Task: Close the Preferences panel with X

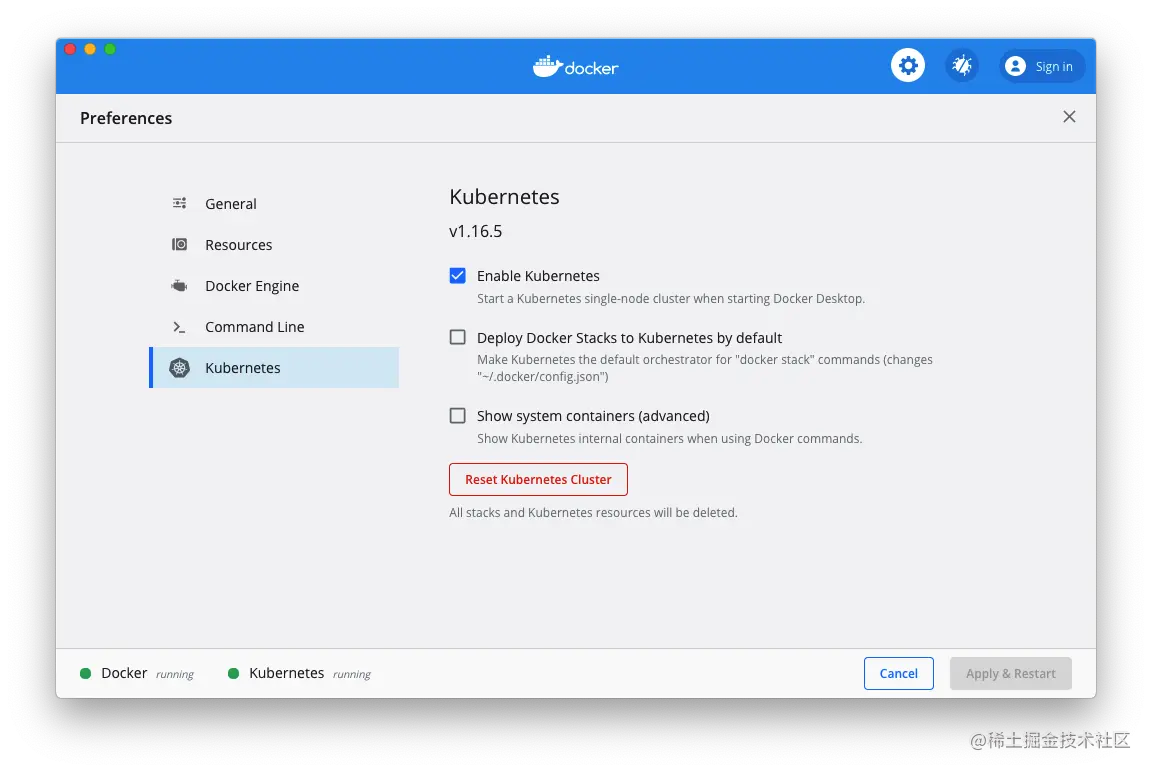Action: tap(1069, 117)
